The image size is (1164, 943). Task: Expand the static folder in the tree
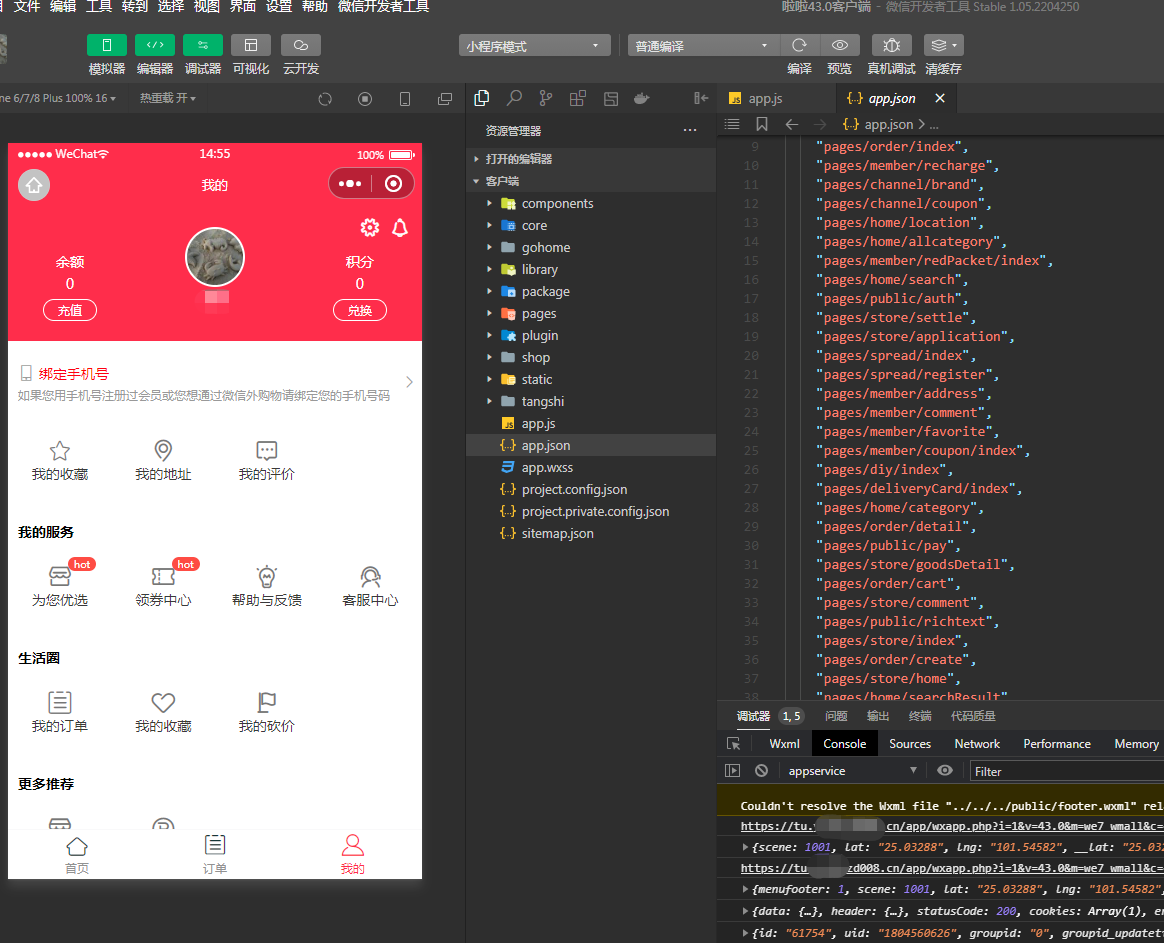591,379
